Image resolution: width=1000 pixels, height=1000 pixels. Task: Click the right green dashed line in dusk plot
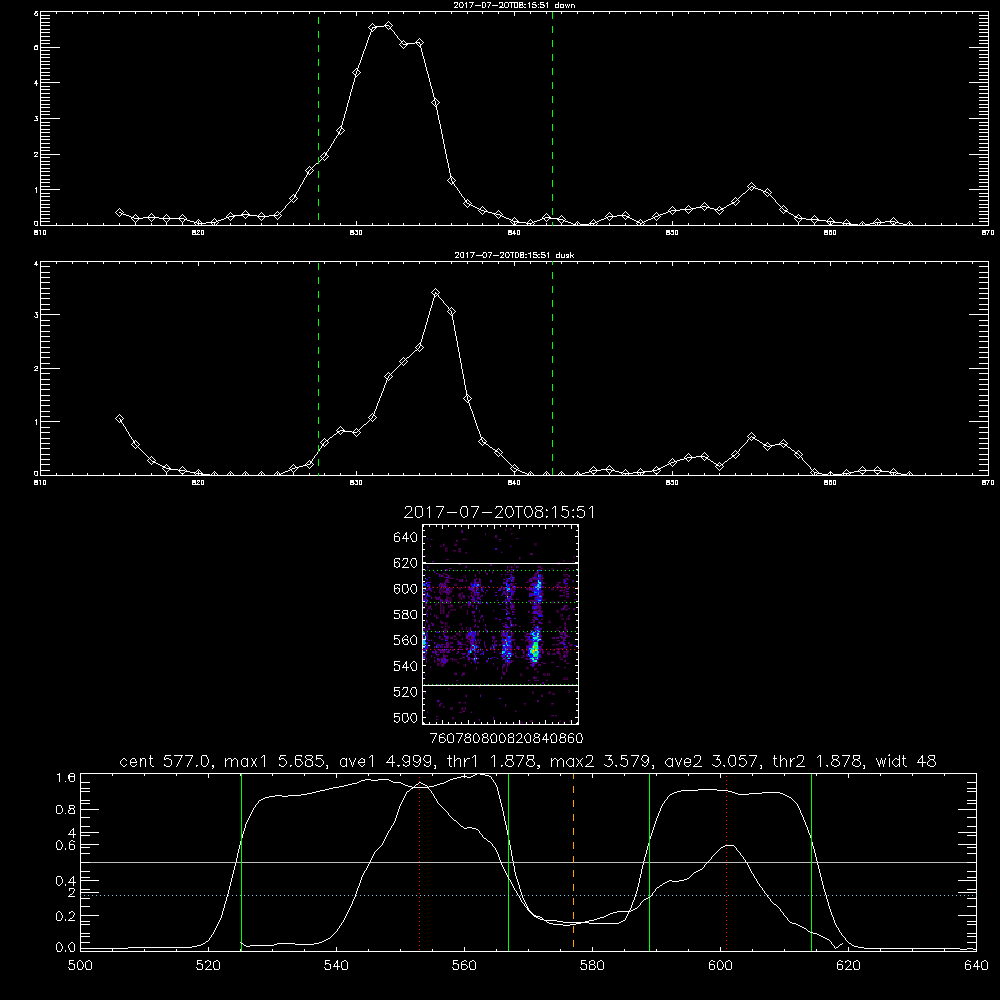point(552,368)
